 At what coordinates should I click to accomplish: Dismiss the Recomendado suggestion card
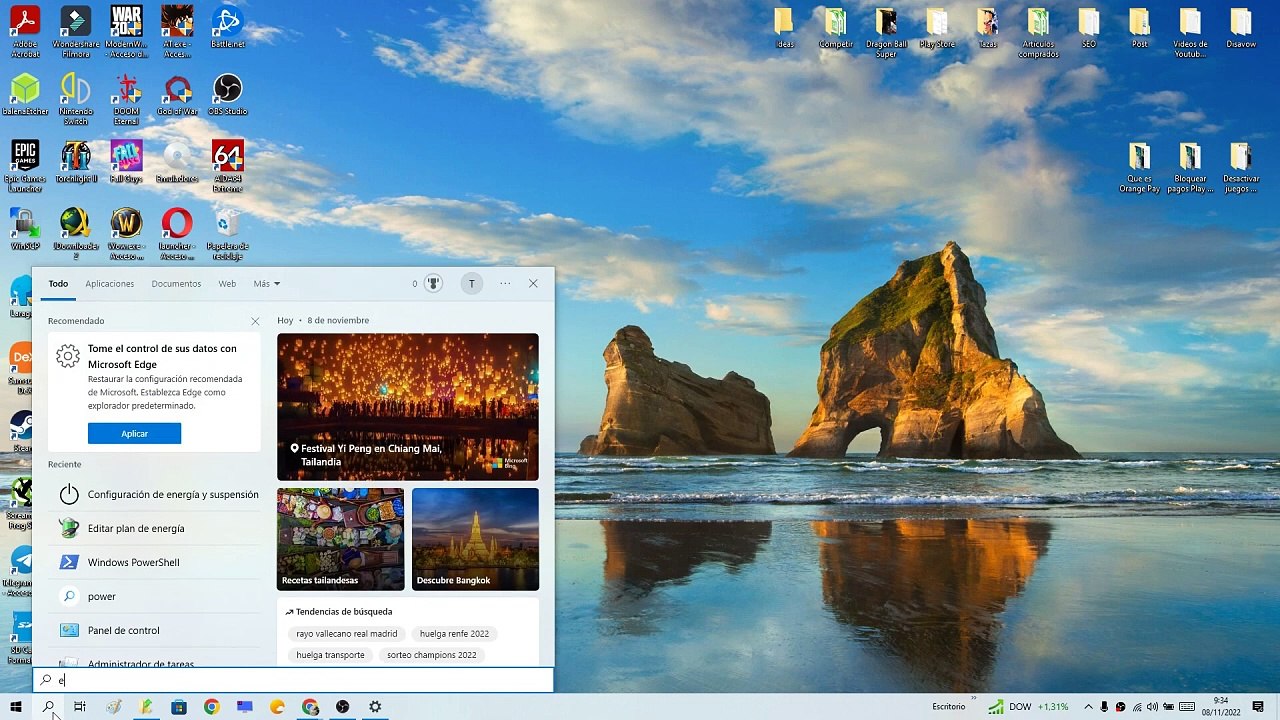255,321
